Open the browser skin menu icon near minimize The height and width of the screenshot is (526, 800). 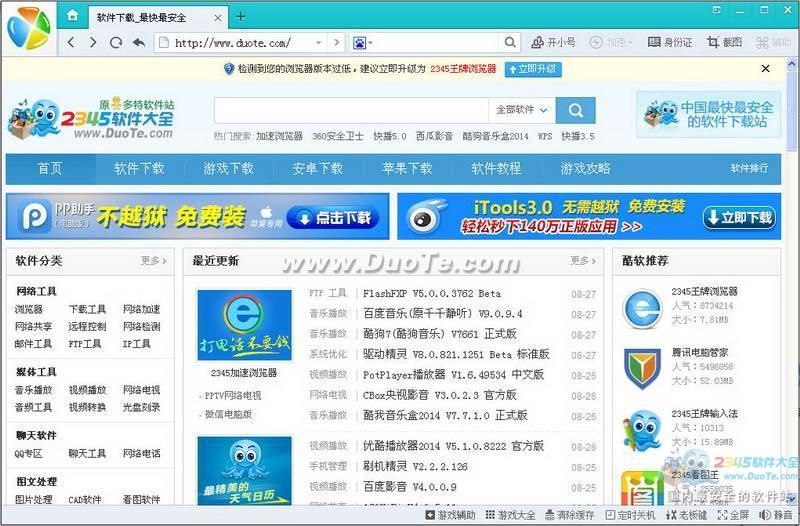[x=716, y=10]
